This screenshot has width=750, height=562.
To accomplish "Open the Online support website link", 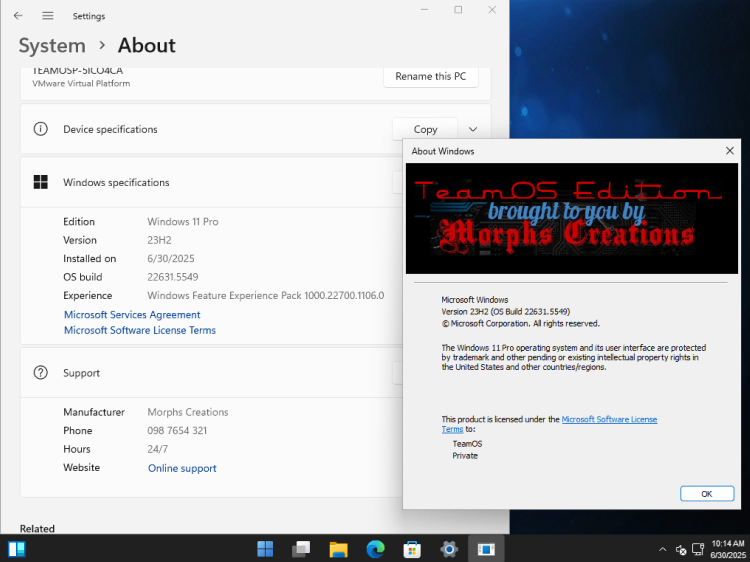I will tap(182, 468).
